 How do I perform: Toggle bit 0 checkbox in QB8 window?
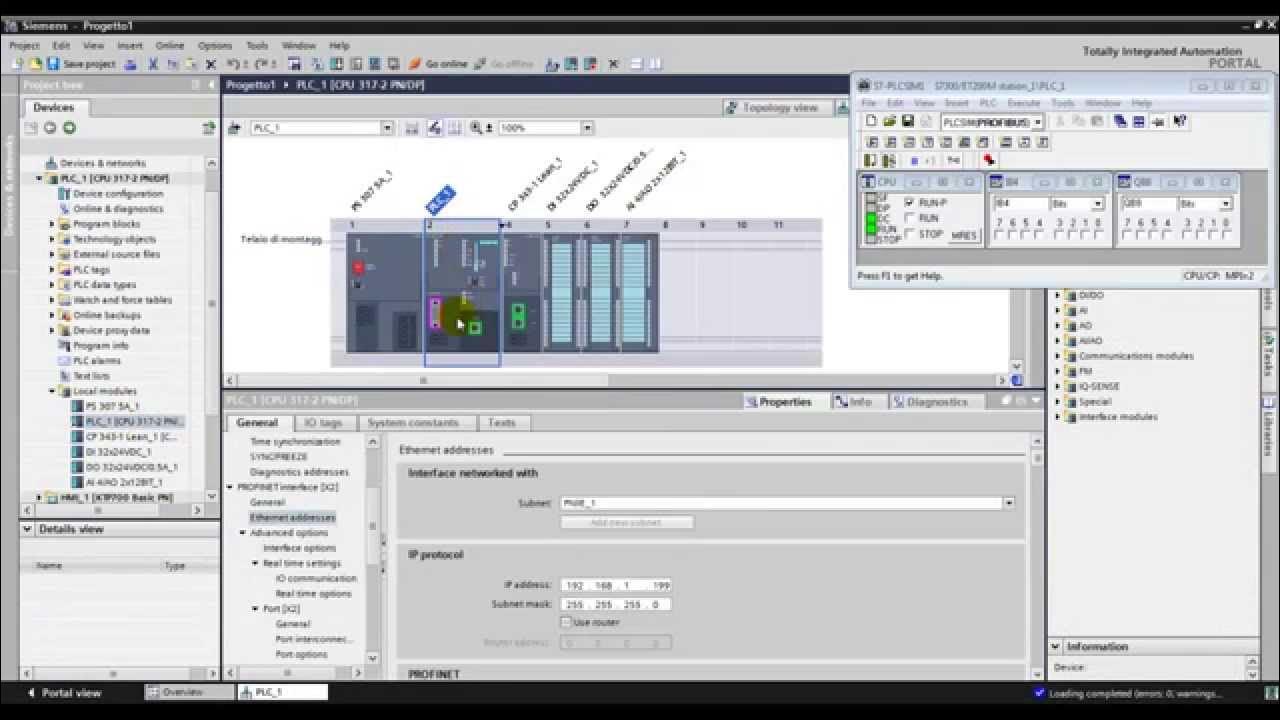1226,235
